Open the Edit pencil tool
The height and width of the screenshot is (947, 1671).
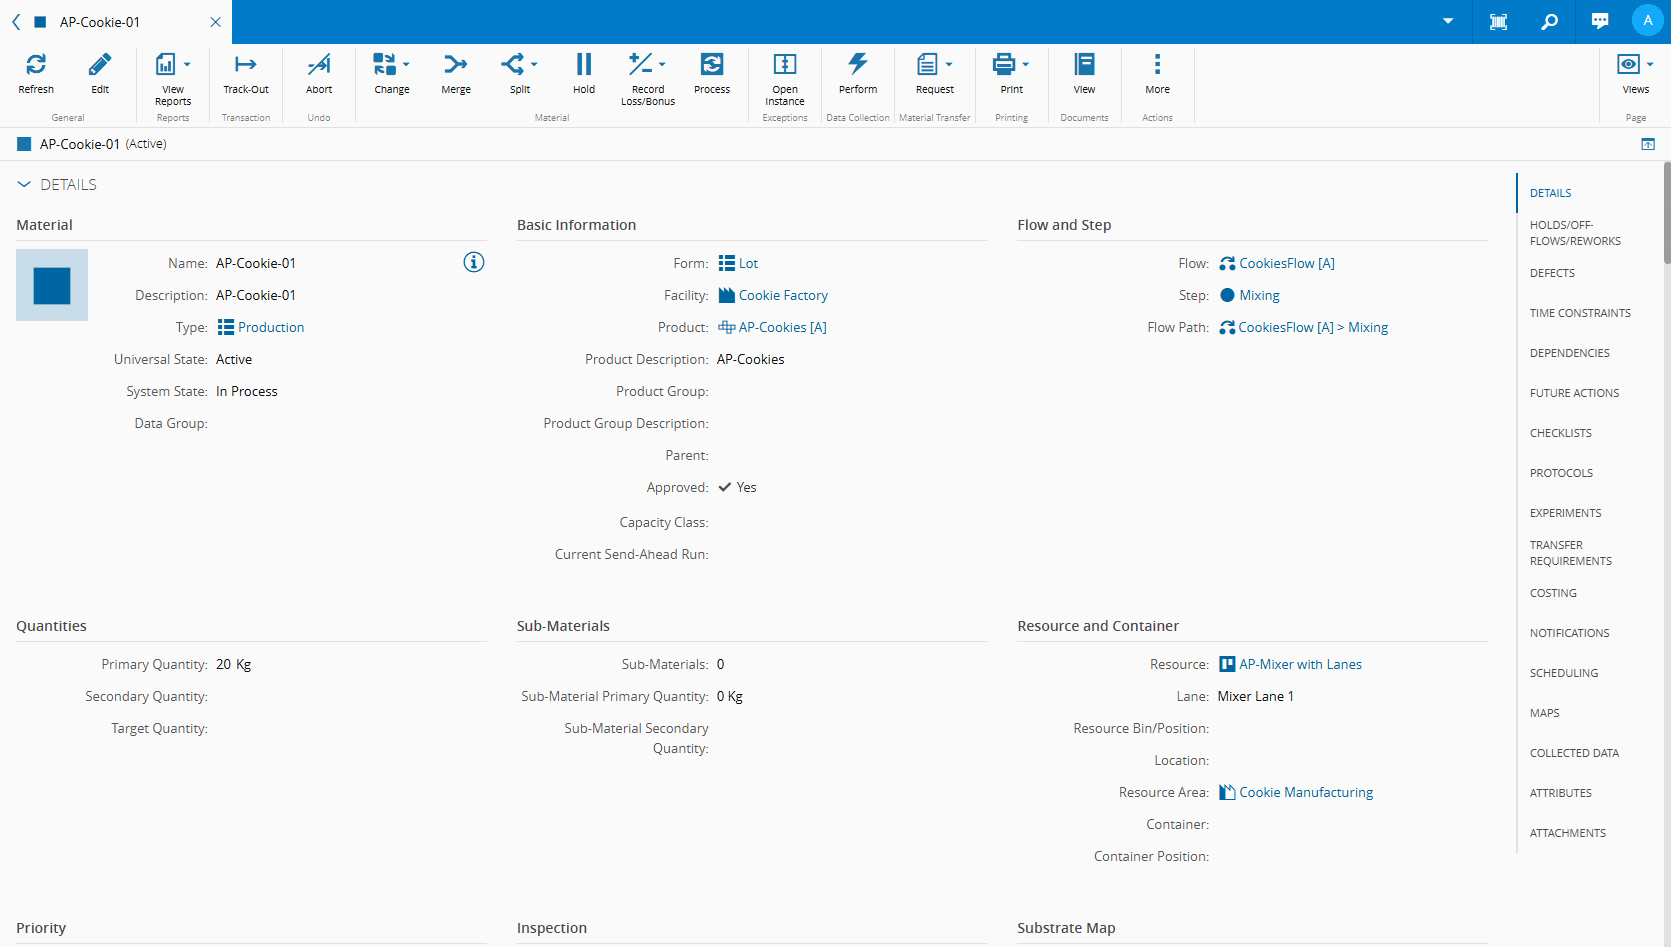100,65
